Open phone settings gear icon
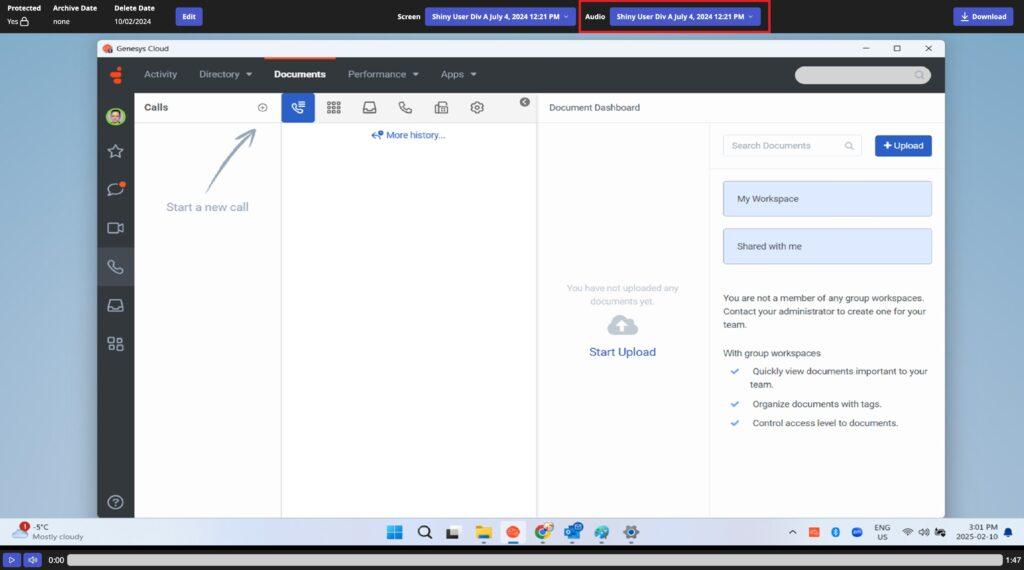1024x570 pixels. pyautogui.click(x=477, y=108)
